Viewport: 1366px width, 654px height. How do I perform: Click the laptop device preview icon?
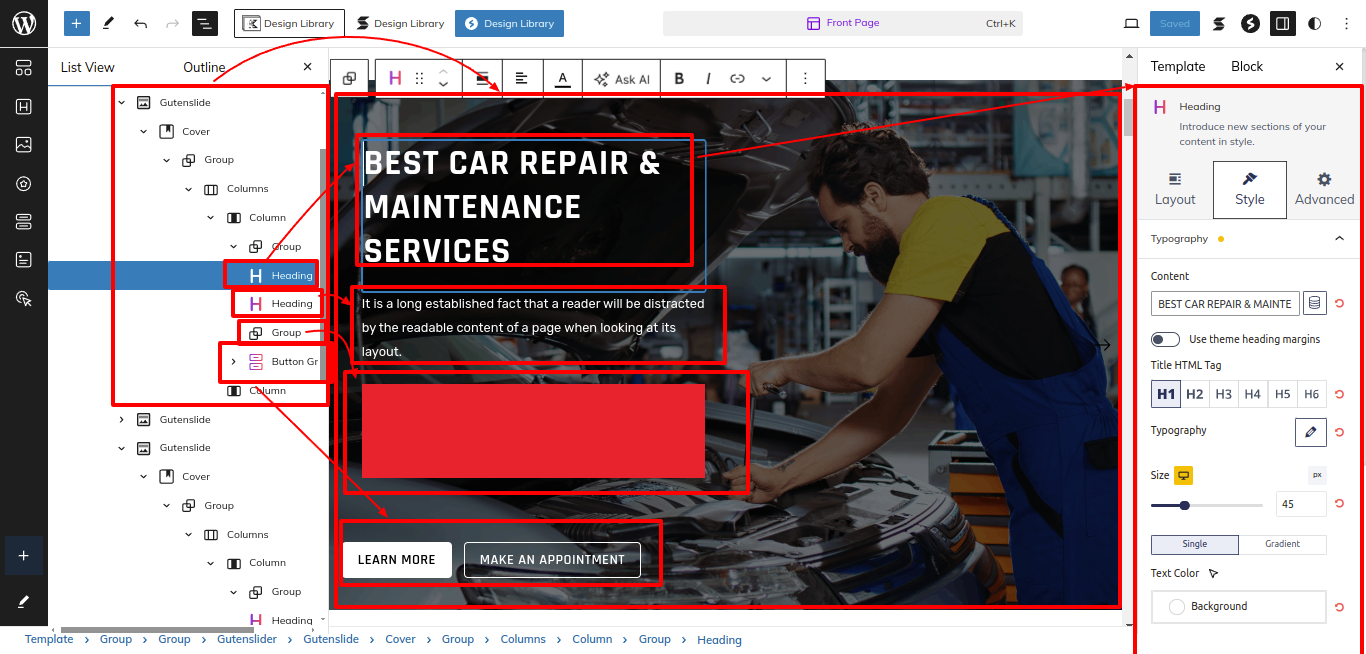1132,23
